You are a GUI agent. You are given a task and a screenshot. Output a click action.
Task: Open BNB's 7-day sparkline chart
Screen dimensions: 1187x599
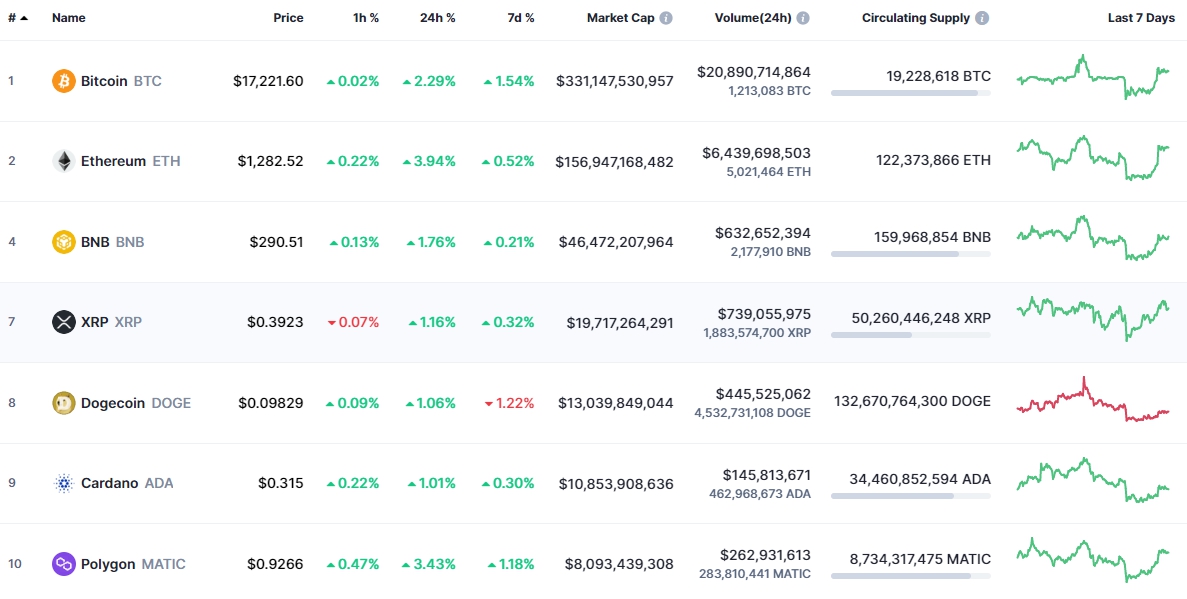(x=1093, y=238)
